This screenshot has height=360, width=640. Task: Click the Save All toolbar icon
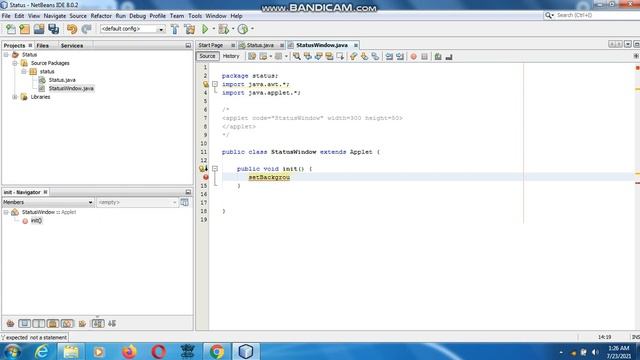click(53, 29)
